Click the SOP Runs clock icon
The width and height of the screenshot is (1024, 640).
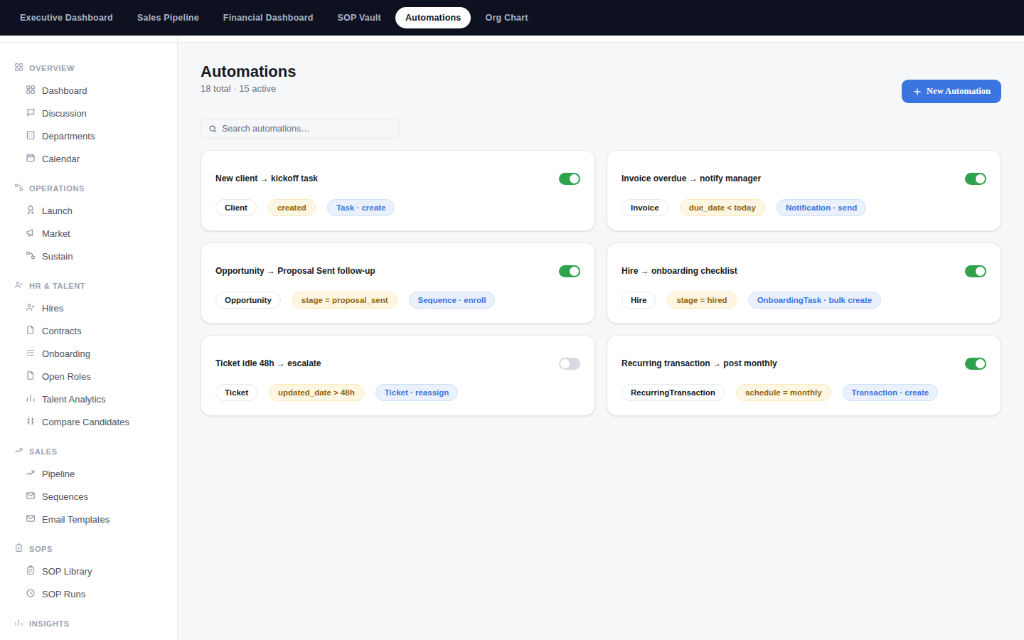[30, 594]
